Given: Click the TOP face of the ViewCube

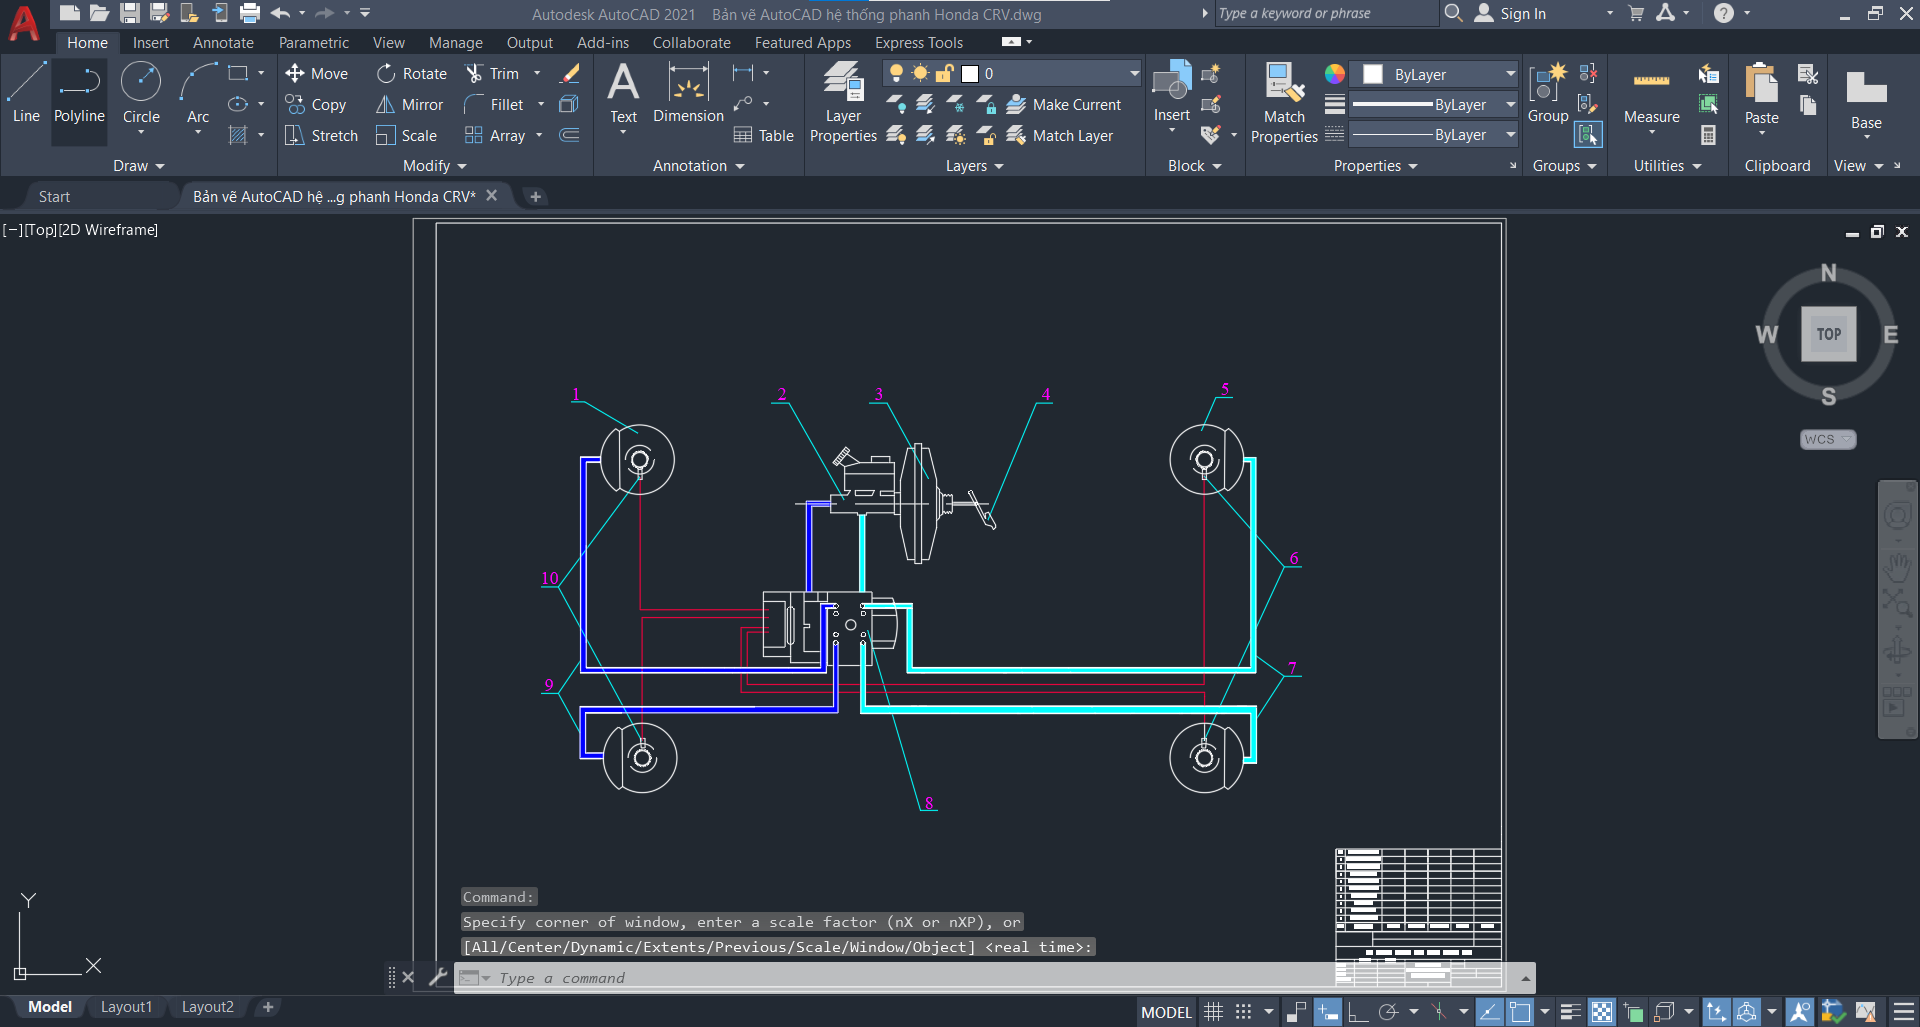Looking at the screenshot, I should 1828,334.
